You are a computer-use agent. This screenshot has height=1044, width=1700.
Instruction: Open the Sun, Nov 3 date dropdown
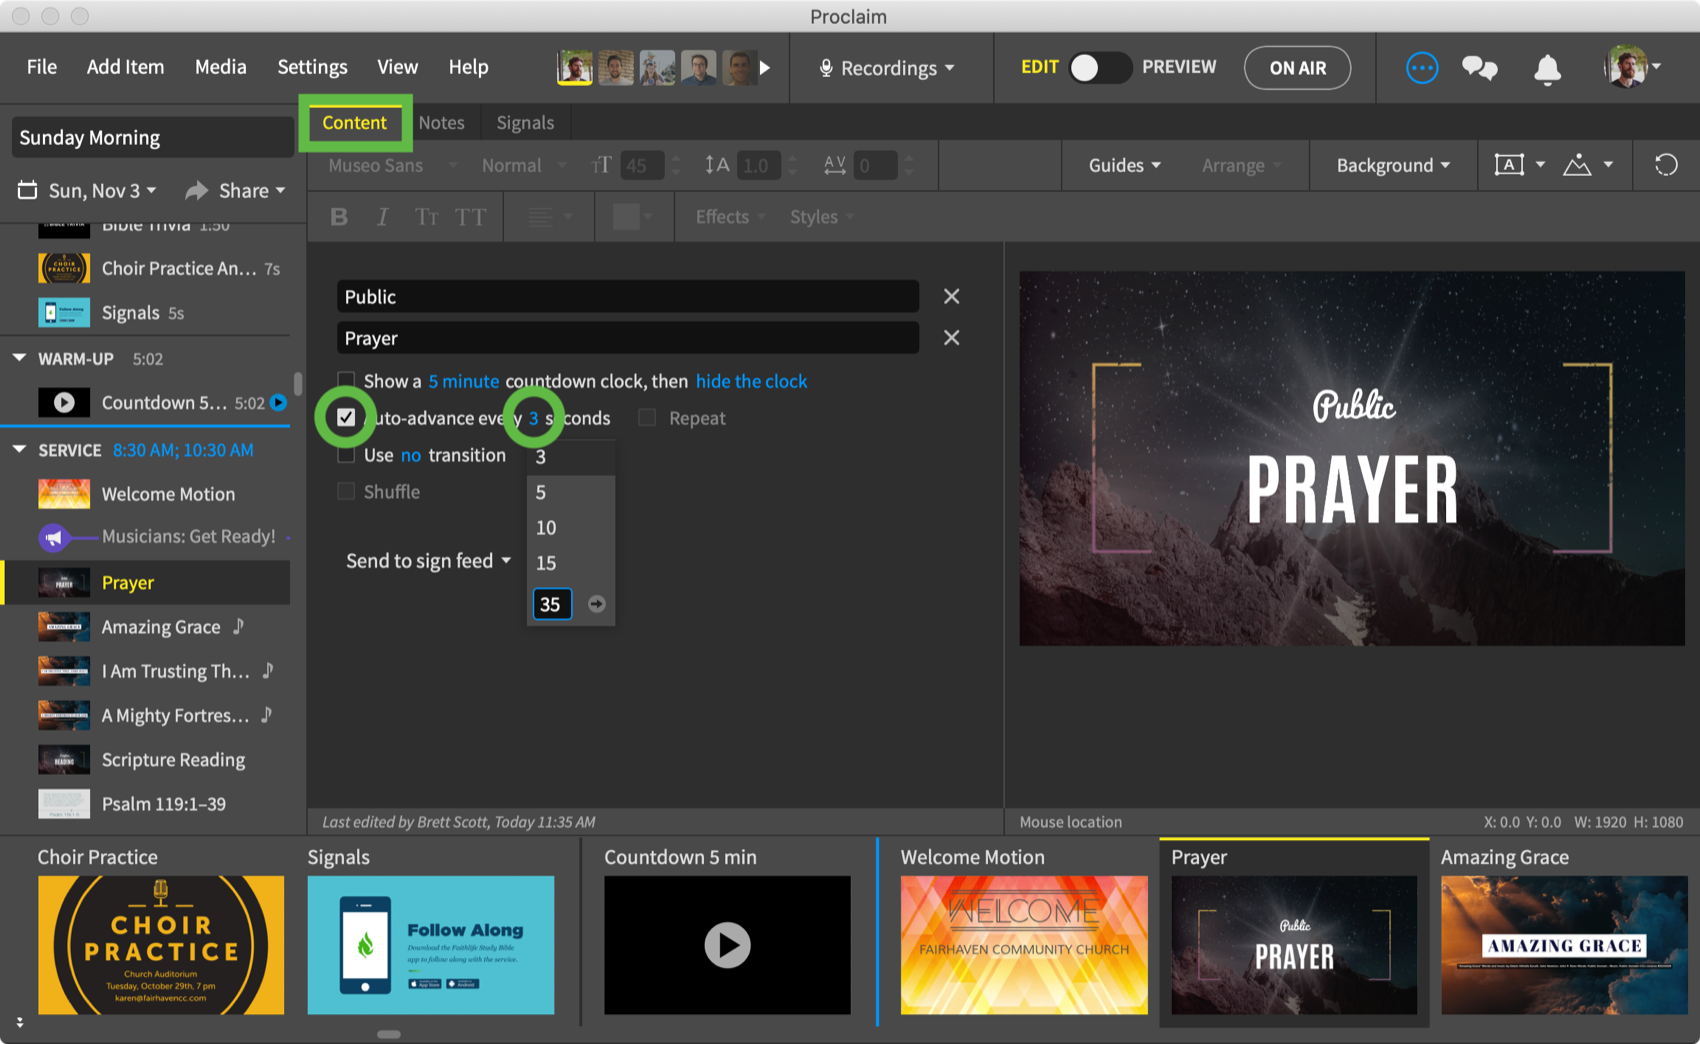(x=102, y=190)
